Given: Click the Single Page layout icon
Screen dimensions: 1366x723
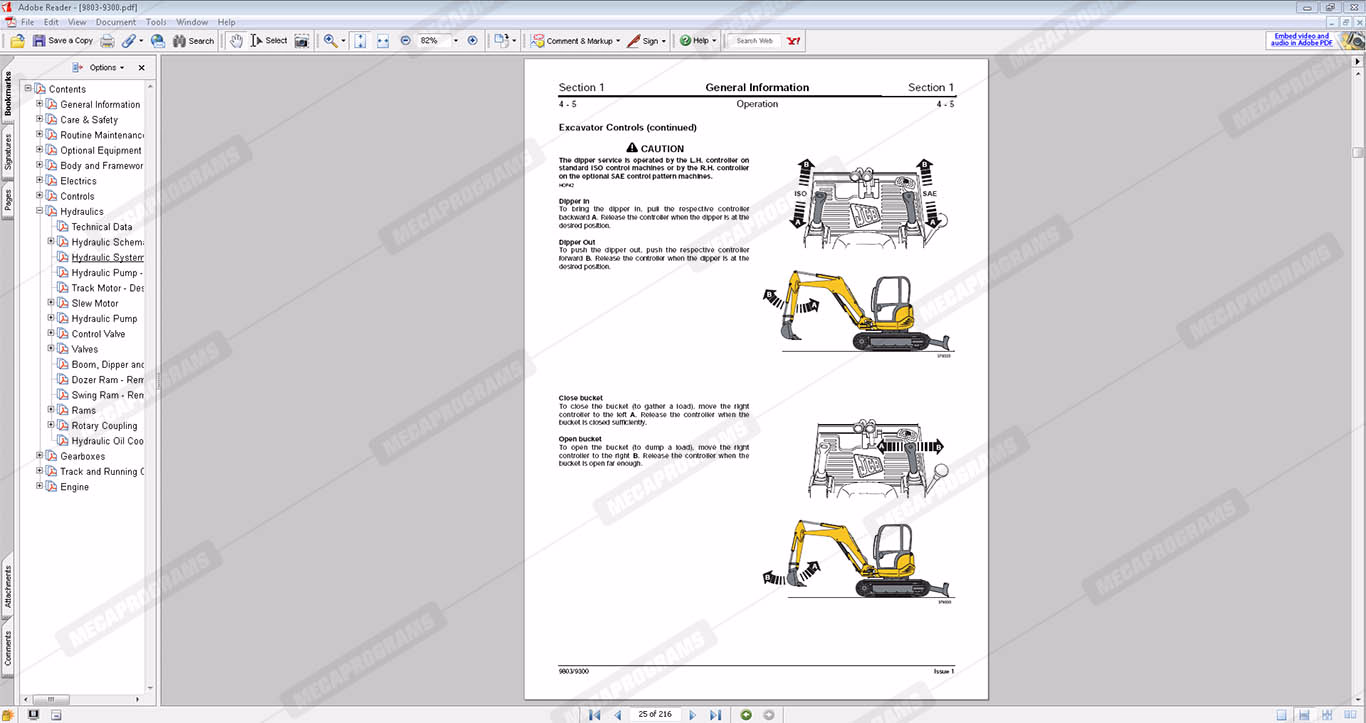Looking at the screenshot, I should coord(1282,715).
